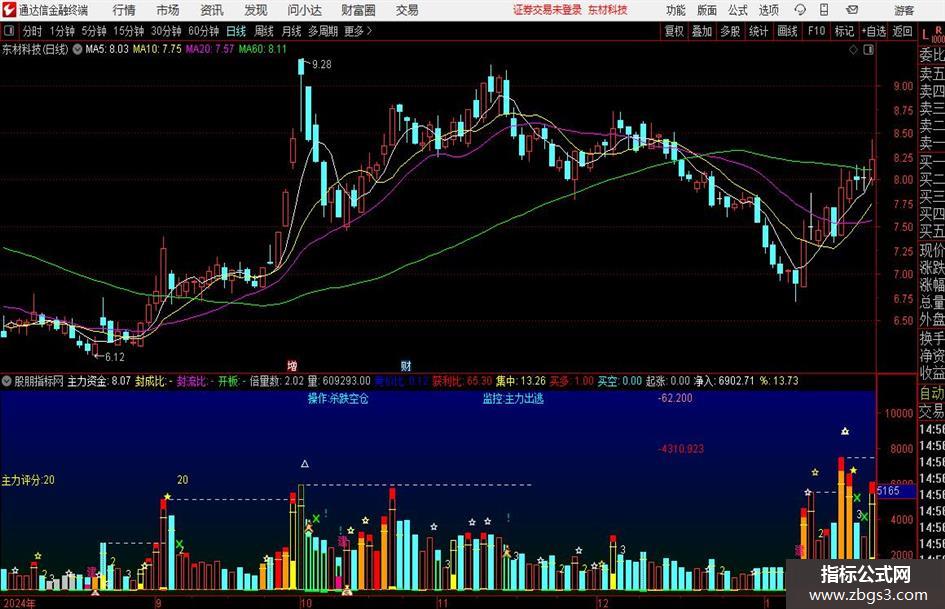The image size is (945, 609).
Task: Toggle the left sidebar panel icon
Action: pyautogui.click(x=9, y=30)
